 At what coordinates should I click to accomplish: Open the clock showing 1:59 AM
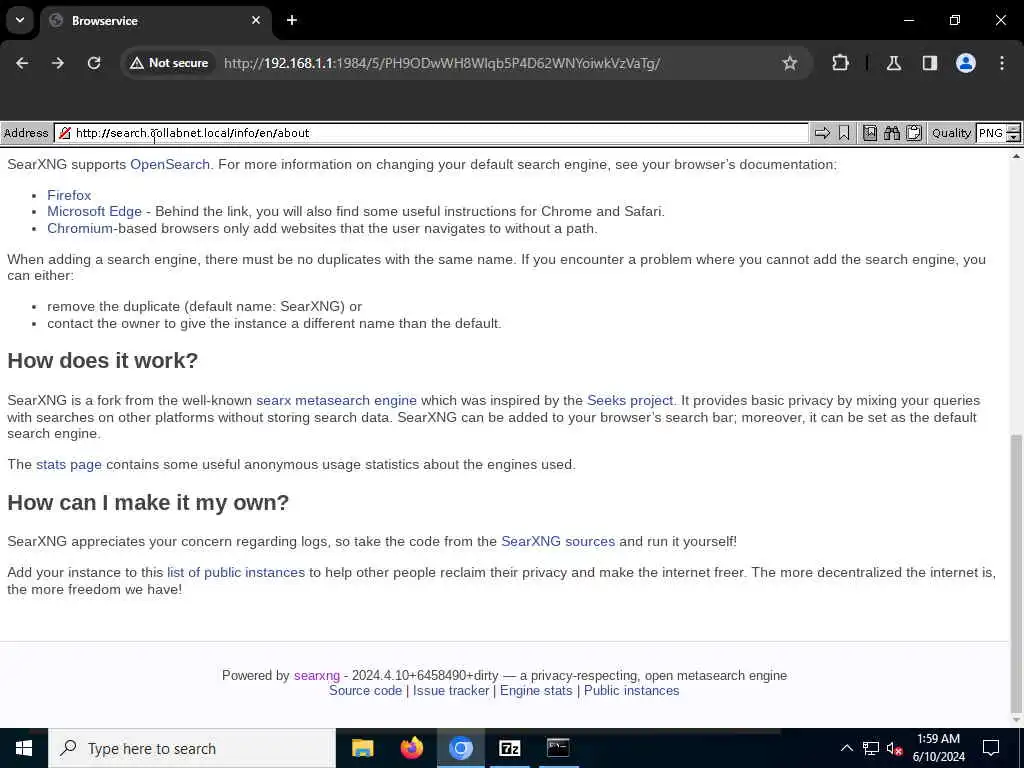click(938, 748)
